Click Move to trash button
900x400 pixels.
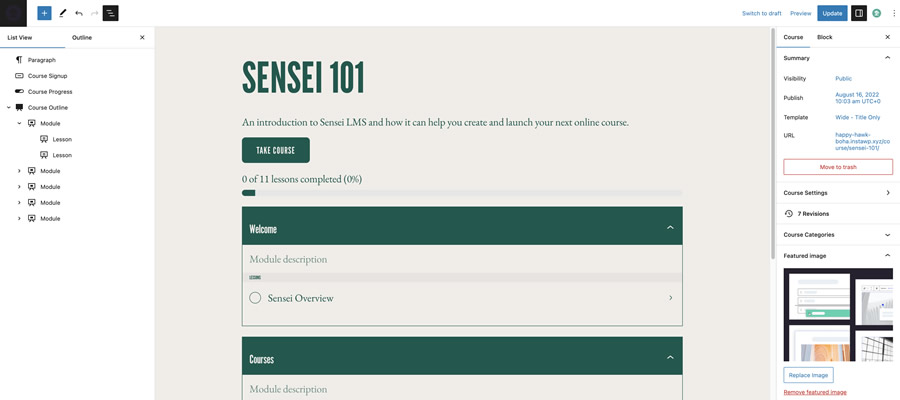[838, 167]
